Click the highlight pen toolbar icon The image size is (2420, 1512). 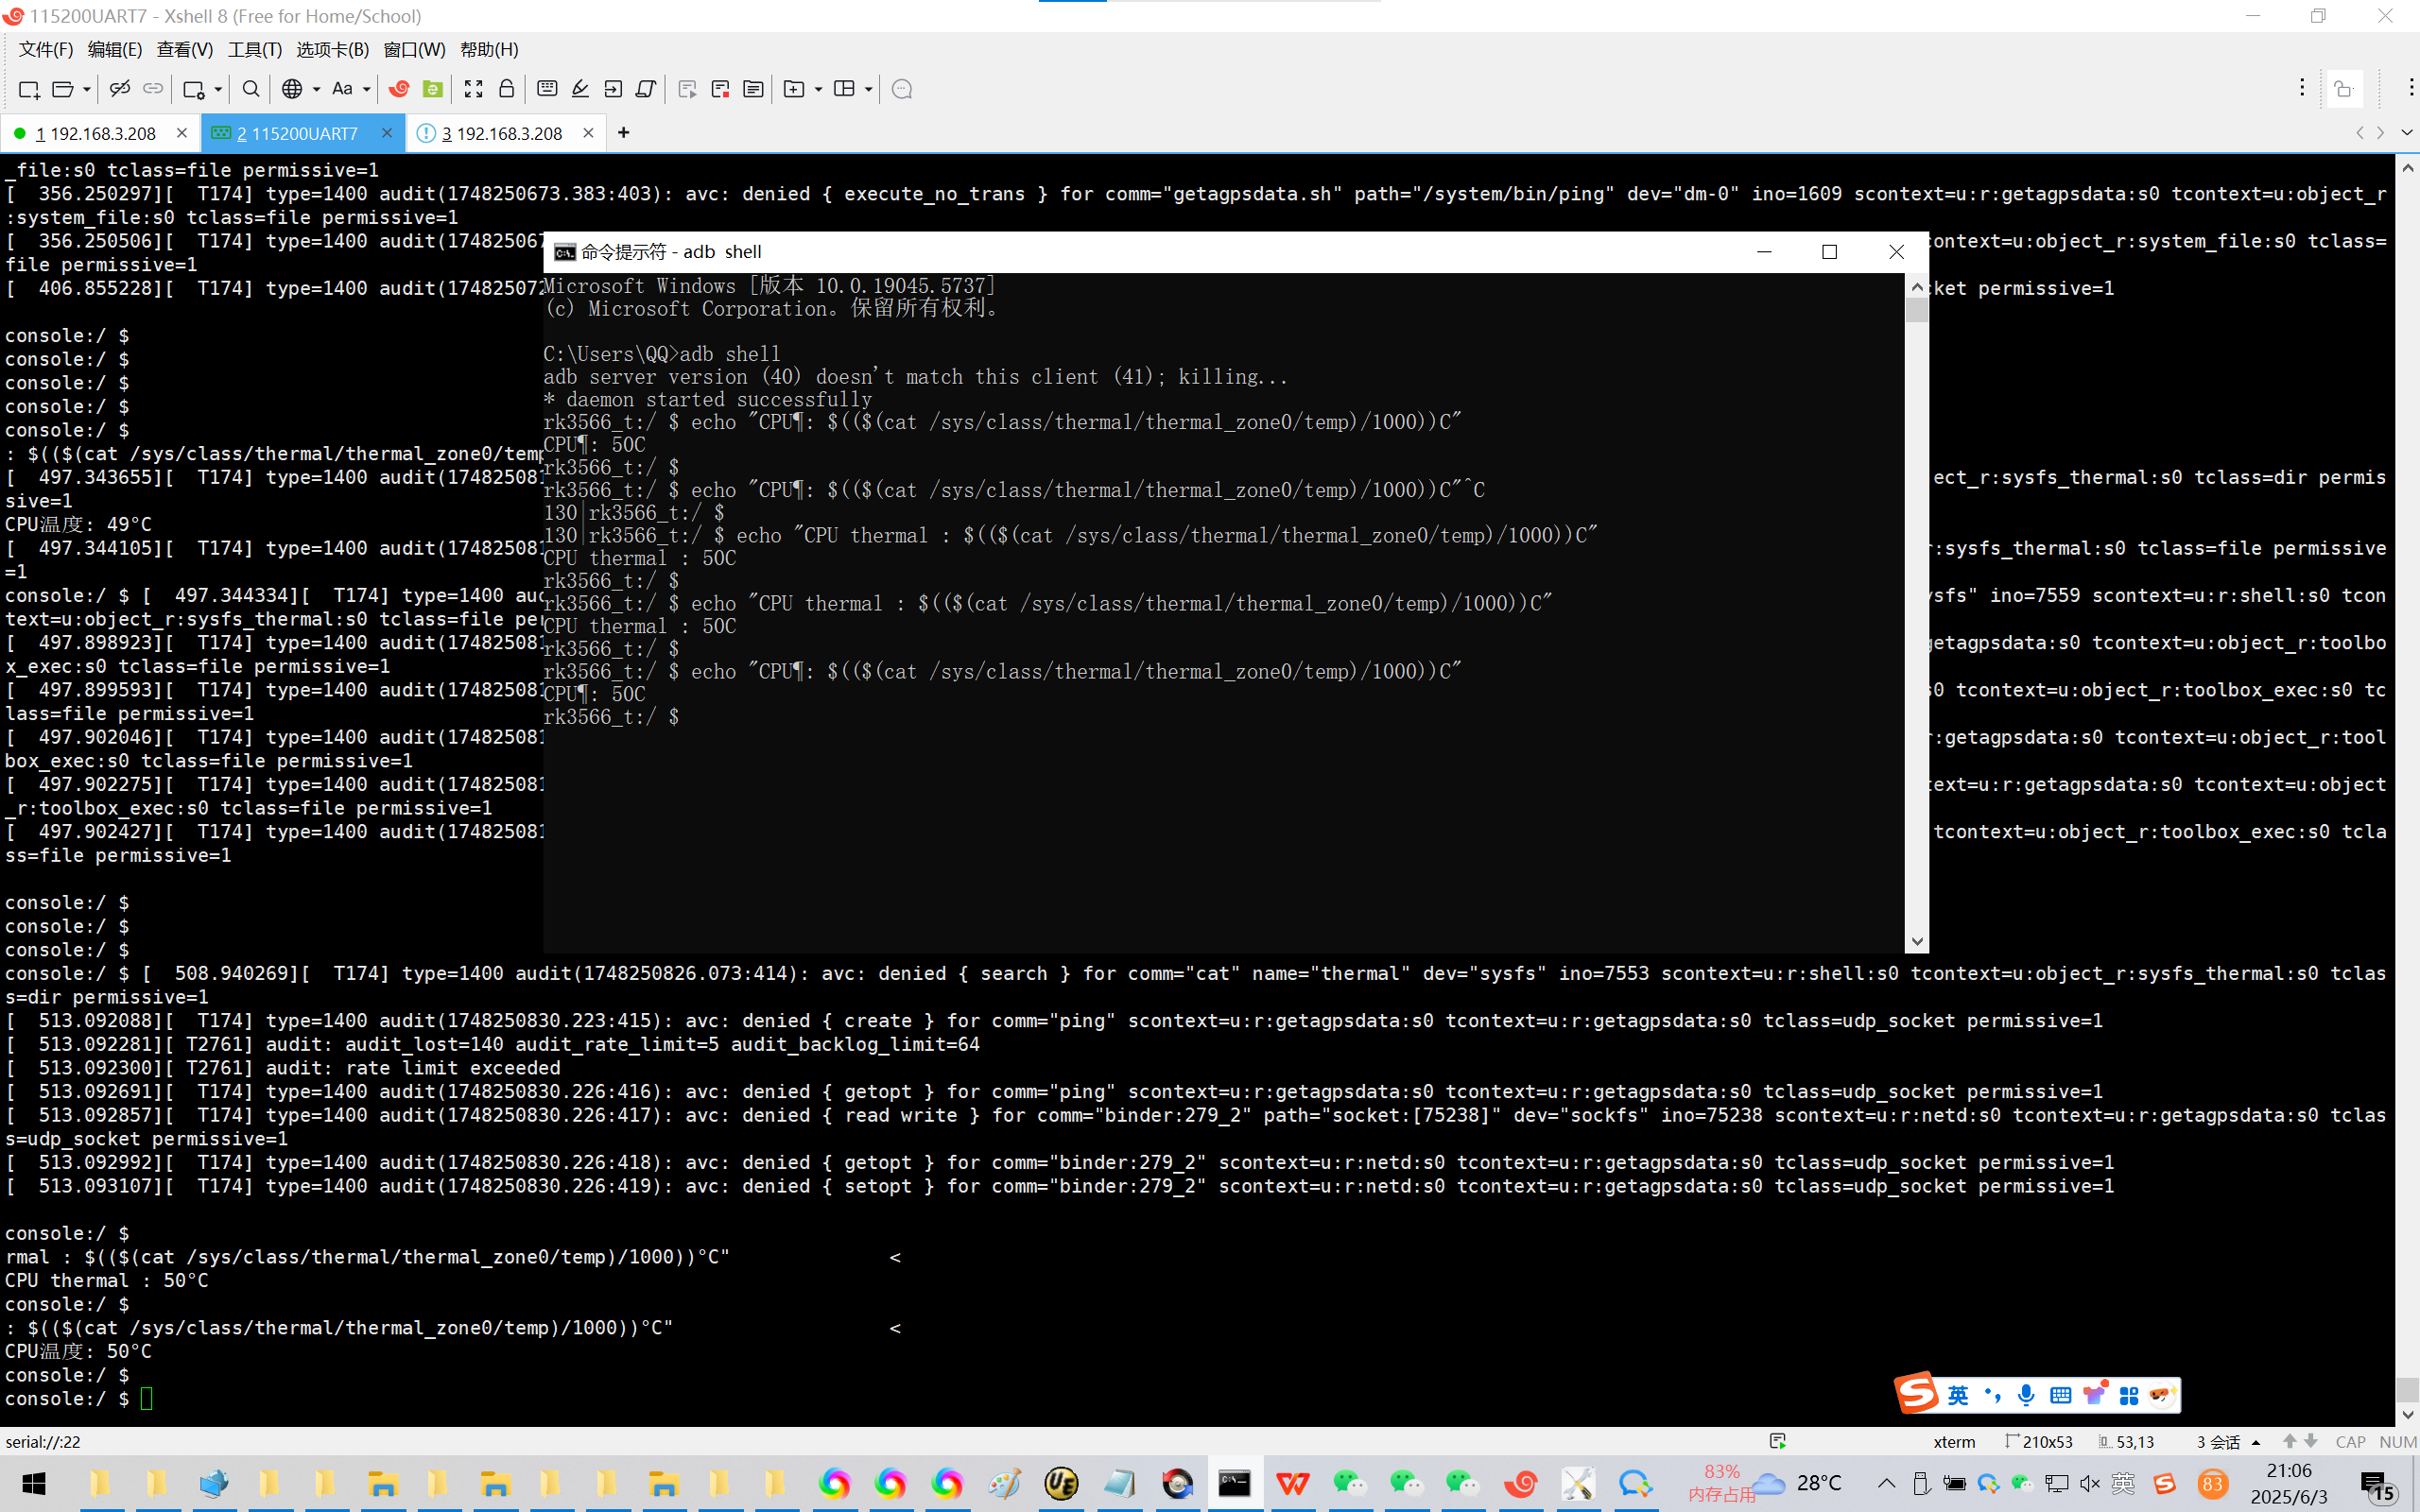point(580,89)
